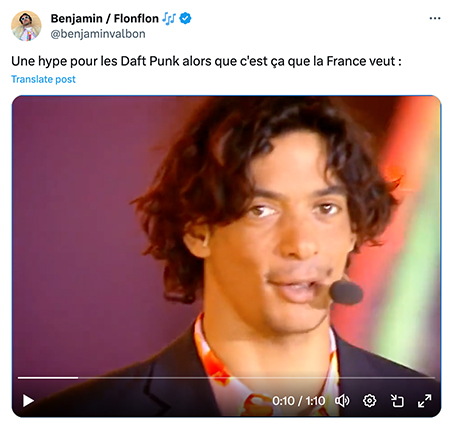Open video settings gear
Screen dimensions: 450x425
(369, 400)
